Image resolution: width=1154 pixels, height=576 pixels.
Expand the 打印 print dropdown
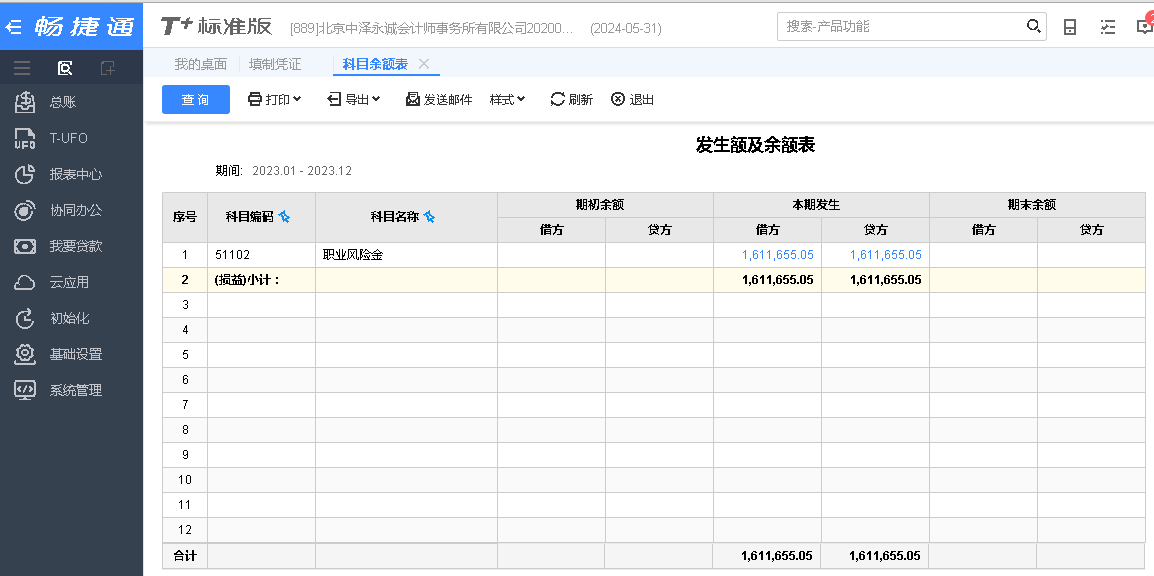pyautogui.click(x=275, y=99)
